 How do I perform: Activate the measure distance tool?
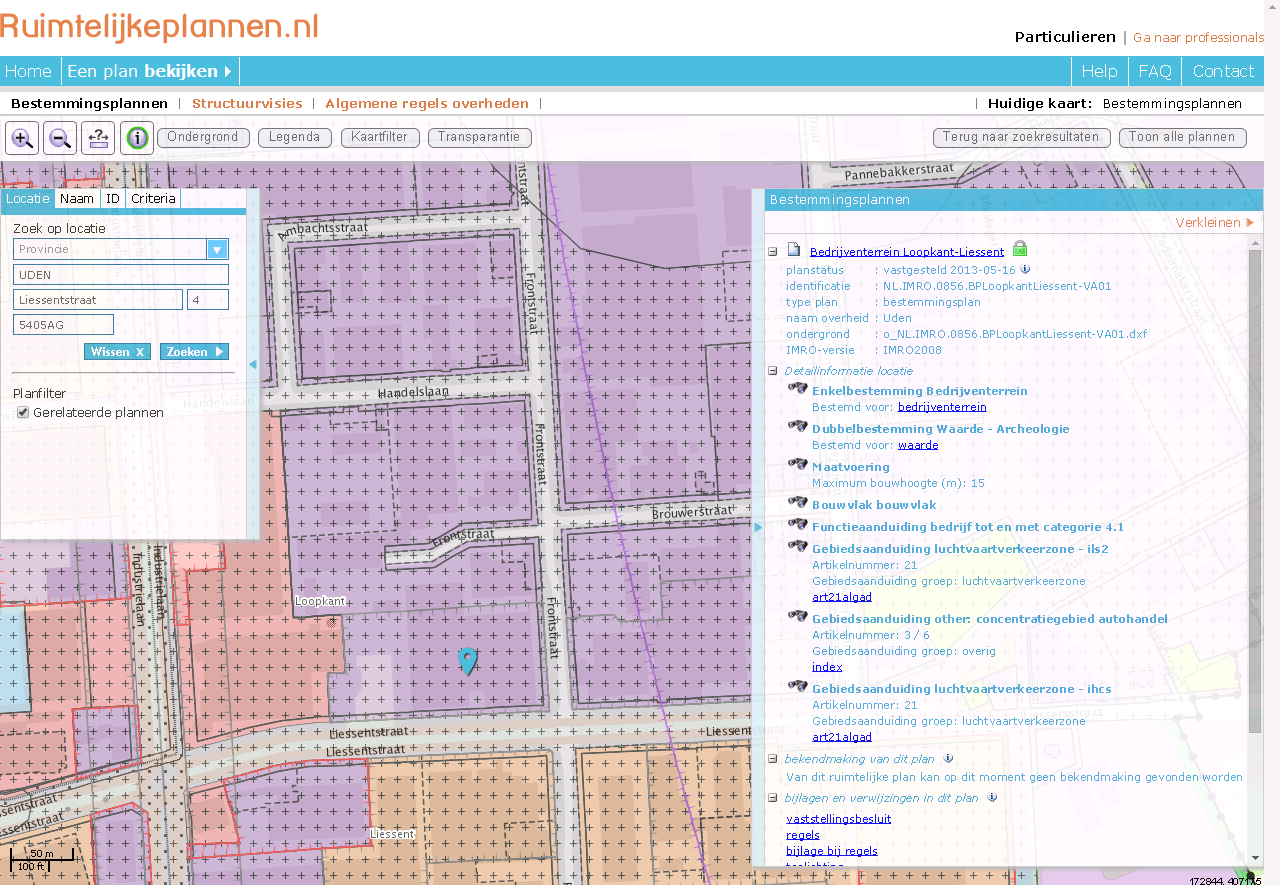coord(98,138)
